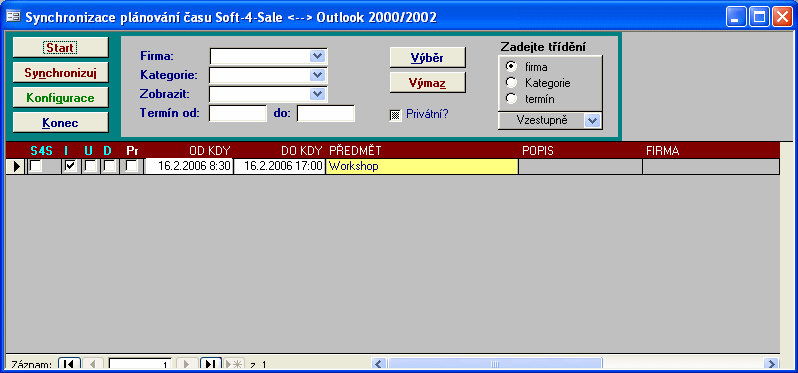Toggle the Privátní? checkbox
Image resolution: width=798 pixels, height=373 pixels.
click(x=395, y=115)
